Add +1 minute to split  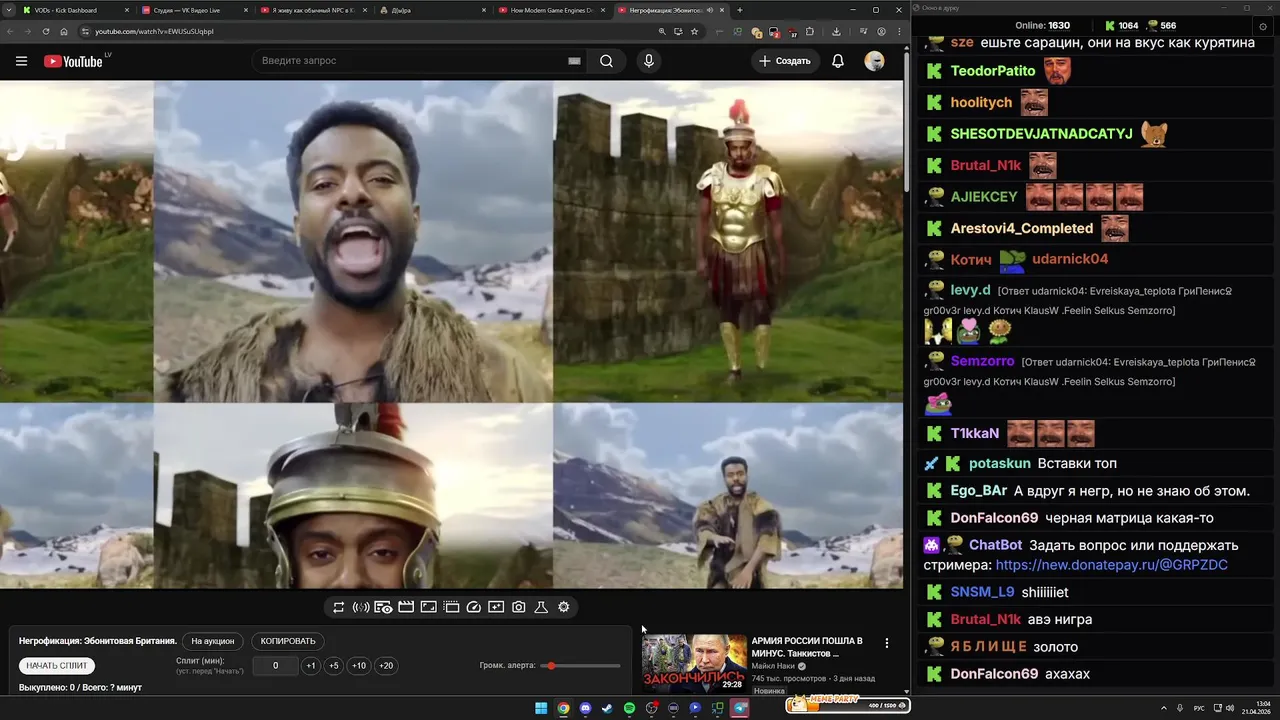click(x=311, y=666)
